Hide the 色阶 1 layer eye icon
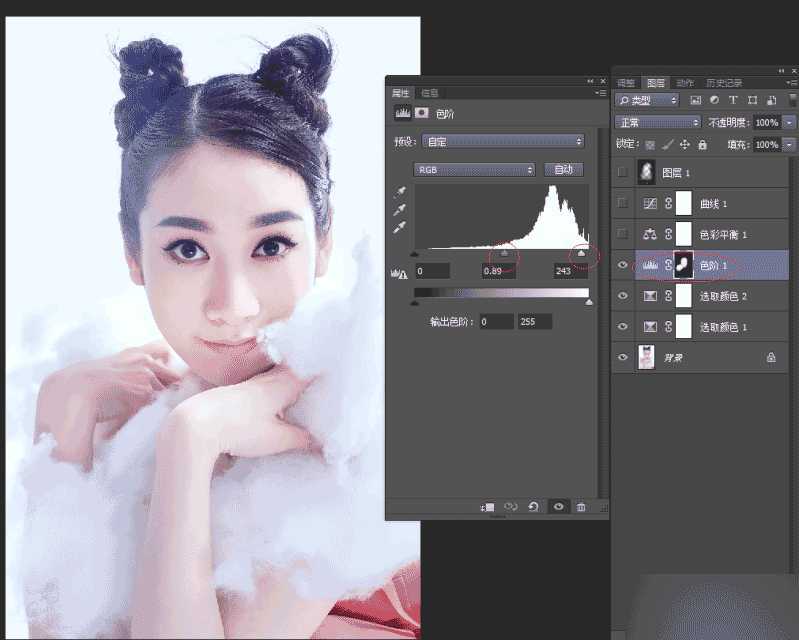The image size is (799, 640). click(622, 265)
